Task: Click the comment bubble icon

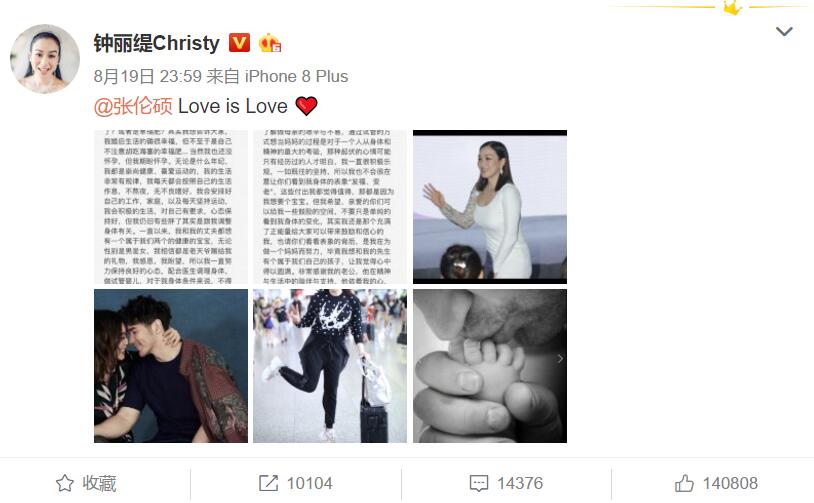Action: click(479, 483)
